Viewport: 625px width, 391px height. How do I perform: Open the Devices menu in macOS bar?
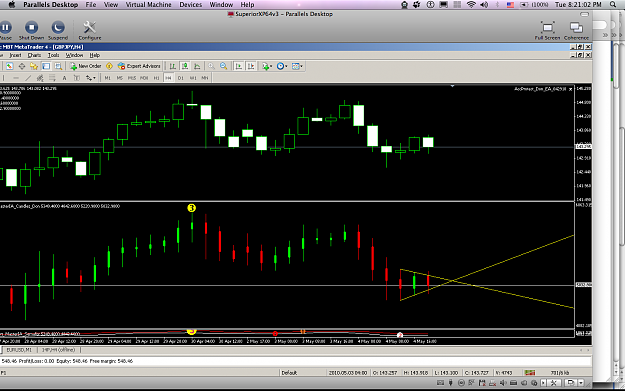[191, 5]
